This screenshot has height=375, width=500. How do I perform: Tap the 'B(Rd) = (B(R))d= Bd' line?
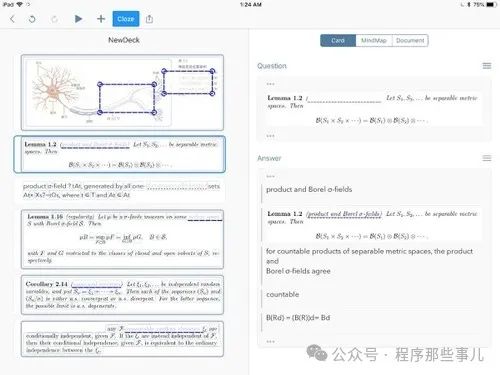(x=298, y=318)
